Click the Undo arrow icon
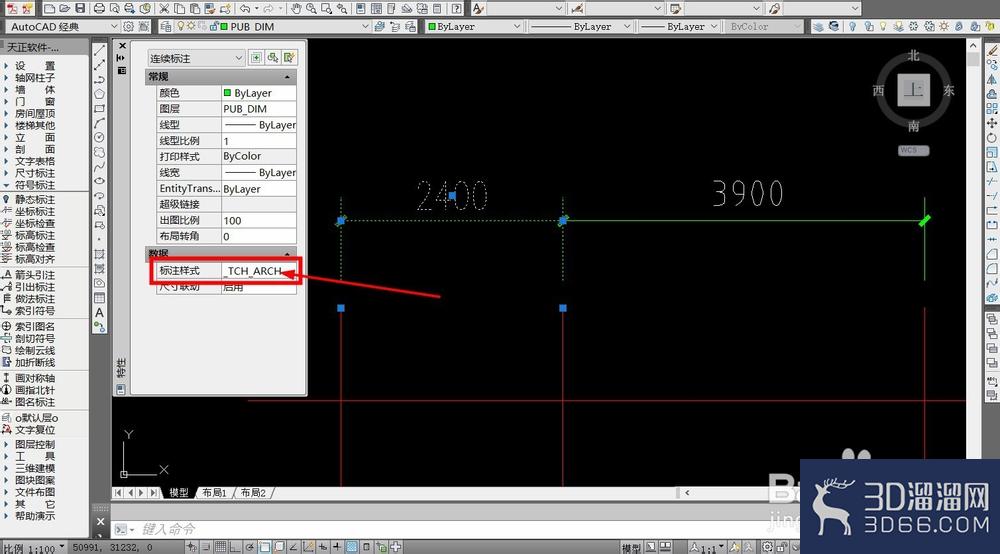Viewport: 1000px width, 554px height. tap(245, 8)
